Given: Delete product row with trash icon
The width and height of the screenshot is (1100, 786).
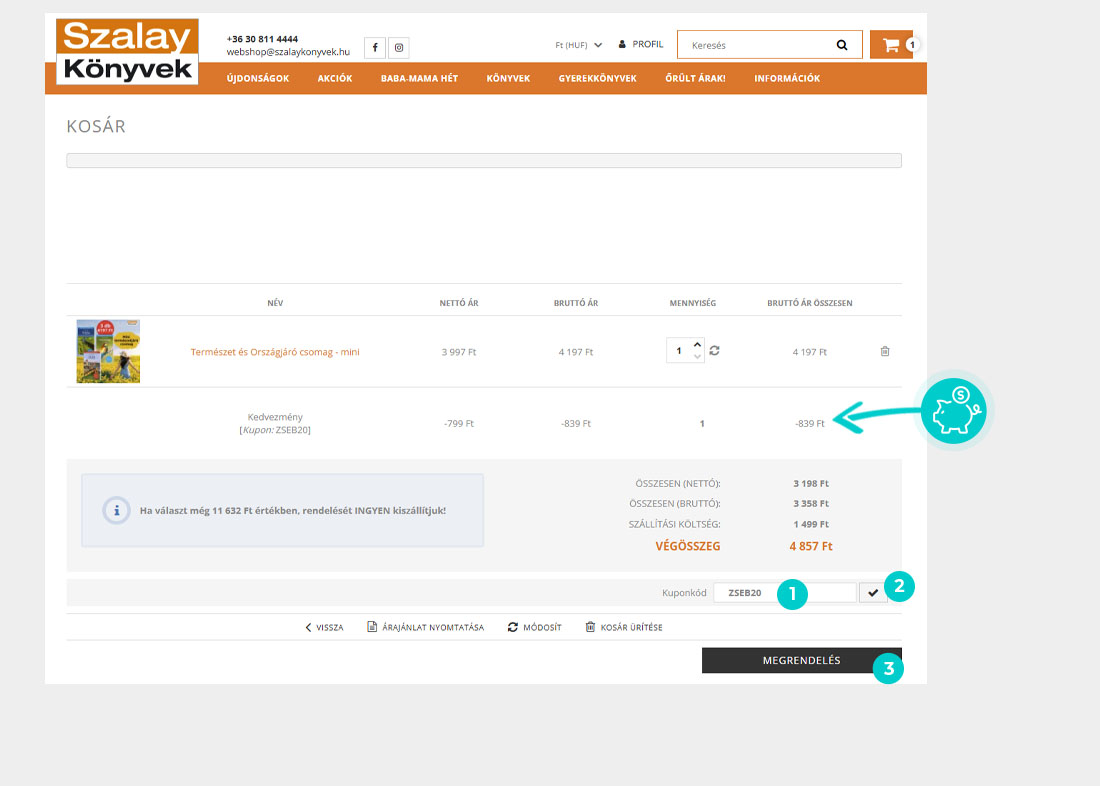Looking at the screenshot, I should (885, 351).
